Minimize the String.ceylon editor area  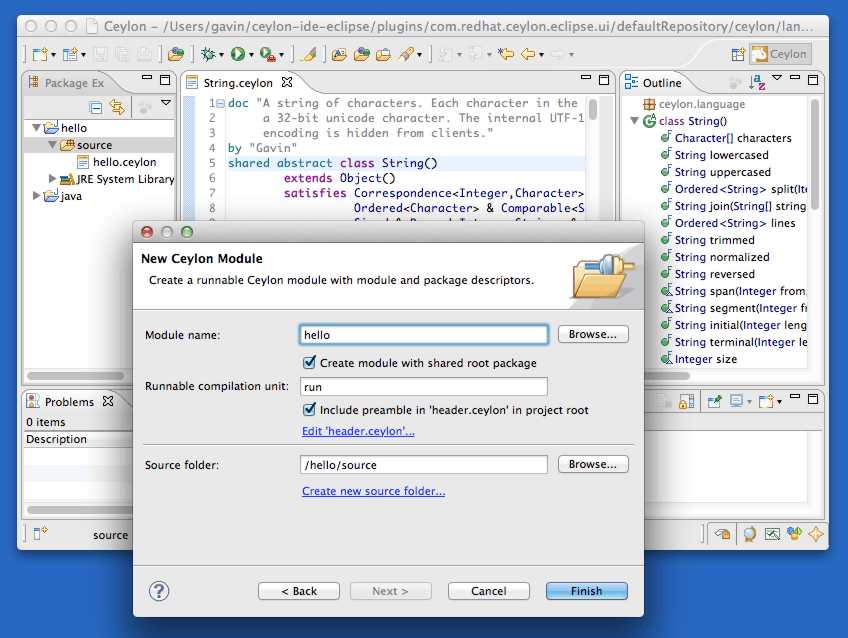pyautogui.click(x=586, y=78)
